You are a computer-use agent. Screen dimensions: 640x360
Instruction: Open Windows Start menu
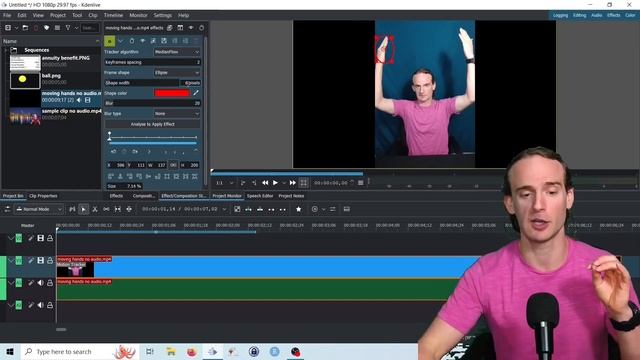coord(10,351)
